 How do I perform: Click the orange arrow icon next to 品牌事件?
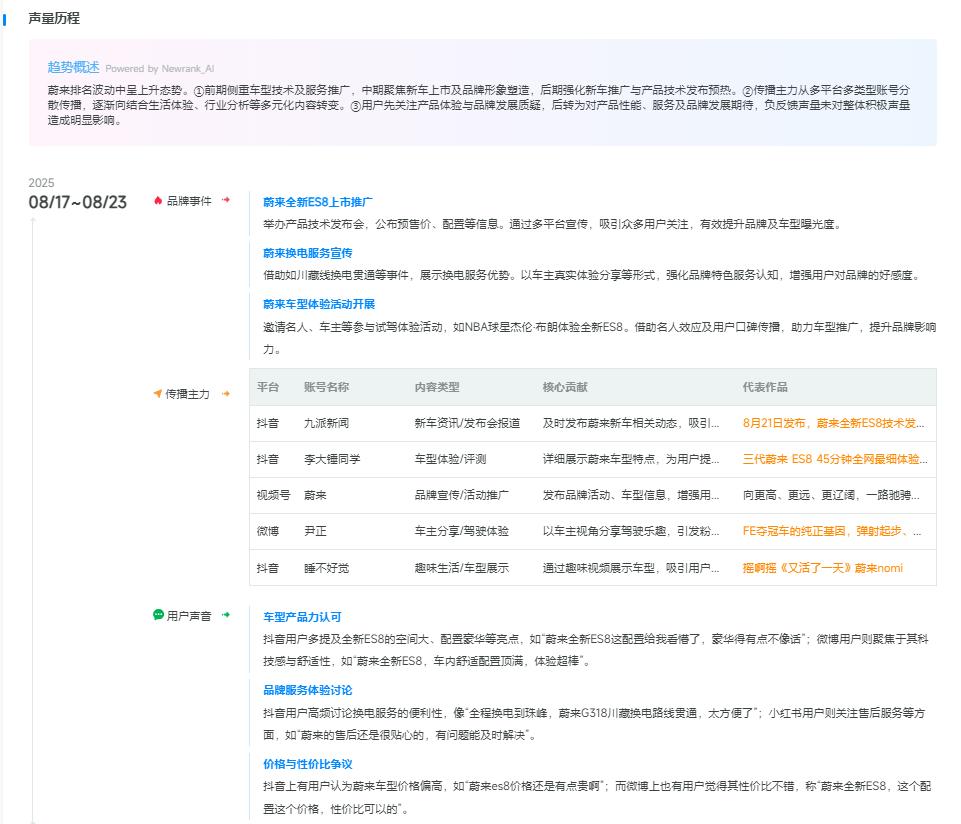226,199
